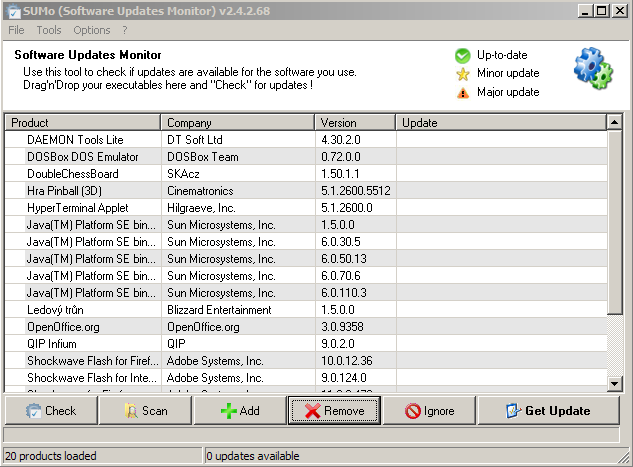Select the DAEMON Tools Lite row
Screen dimensions: 633x467
coord(306,140)
